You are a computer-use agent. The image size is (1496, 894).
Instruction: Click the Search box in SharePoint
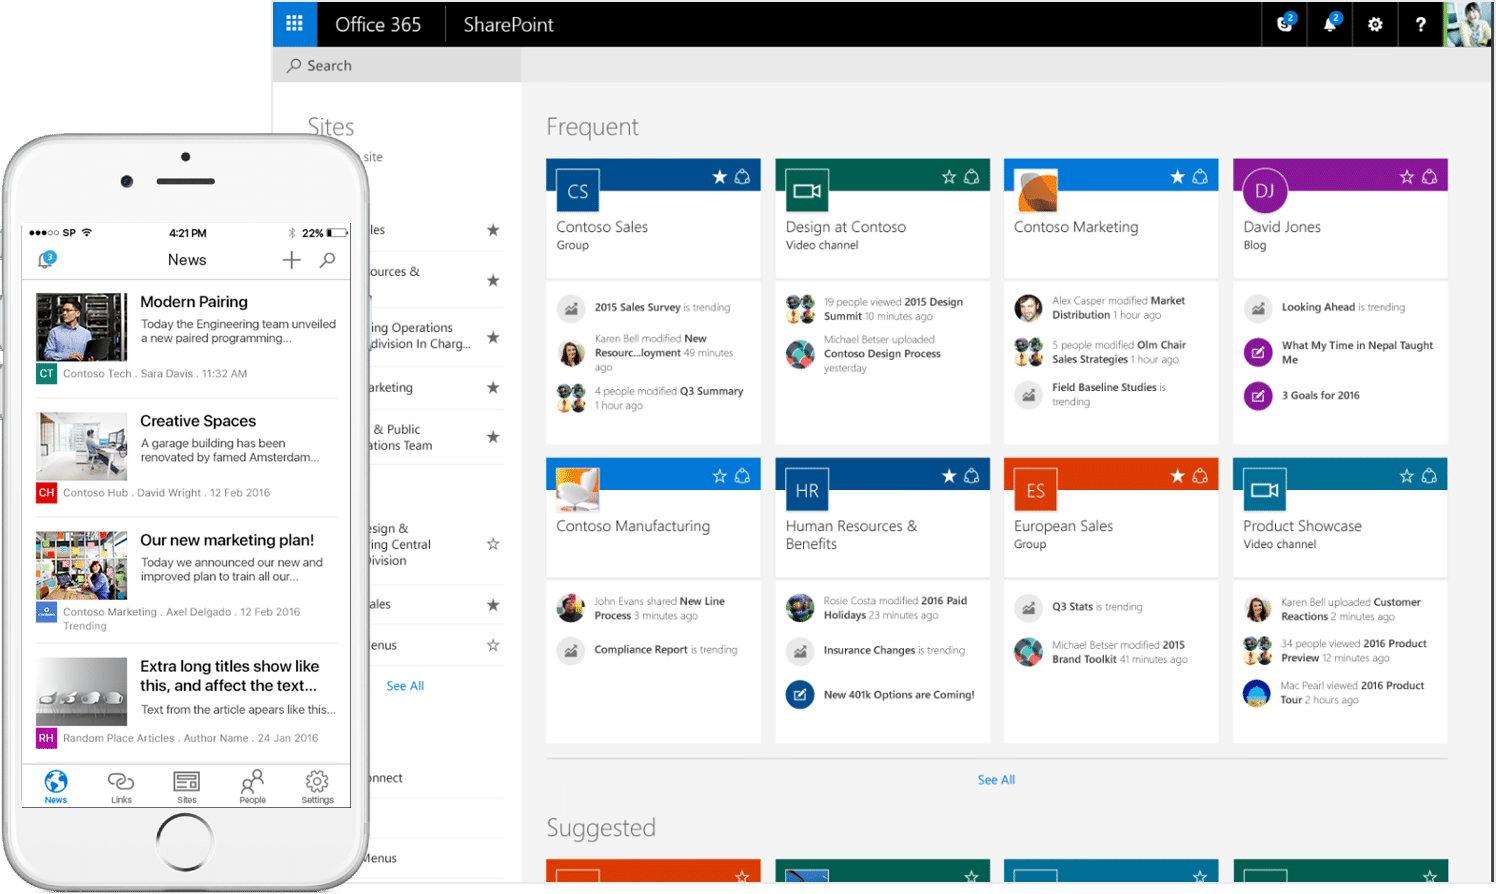[397, 65]
